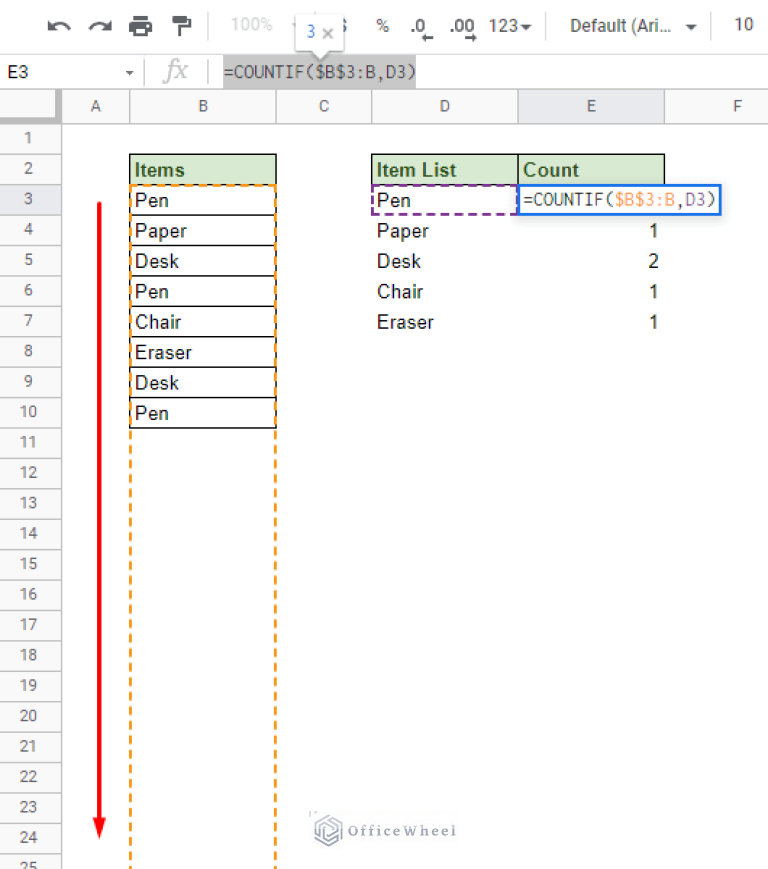Screen dimensions: 768x869
Task: Apply the percent format
Action: pyautogui.click(x=382, y=26)
